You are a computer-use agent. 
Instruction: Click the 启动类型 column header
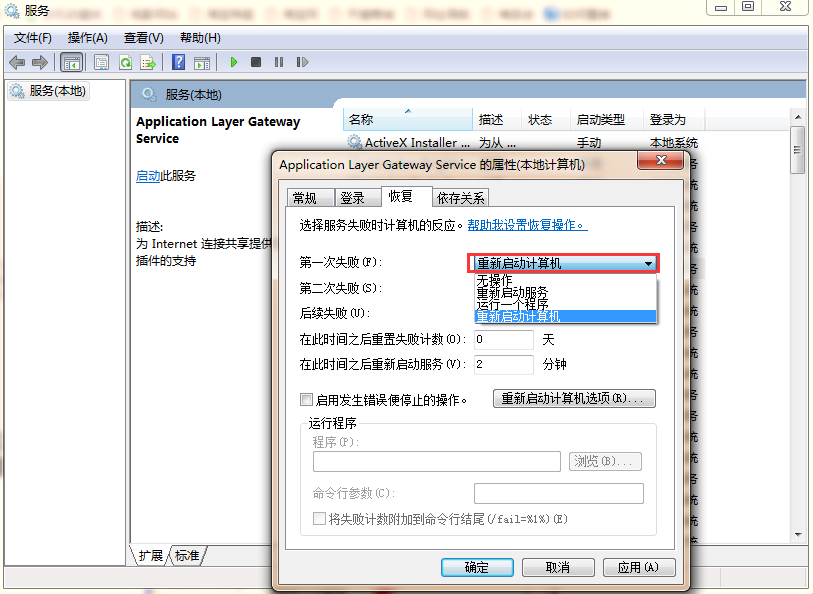tap(605, 120)
